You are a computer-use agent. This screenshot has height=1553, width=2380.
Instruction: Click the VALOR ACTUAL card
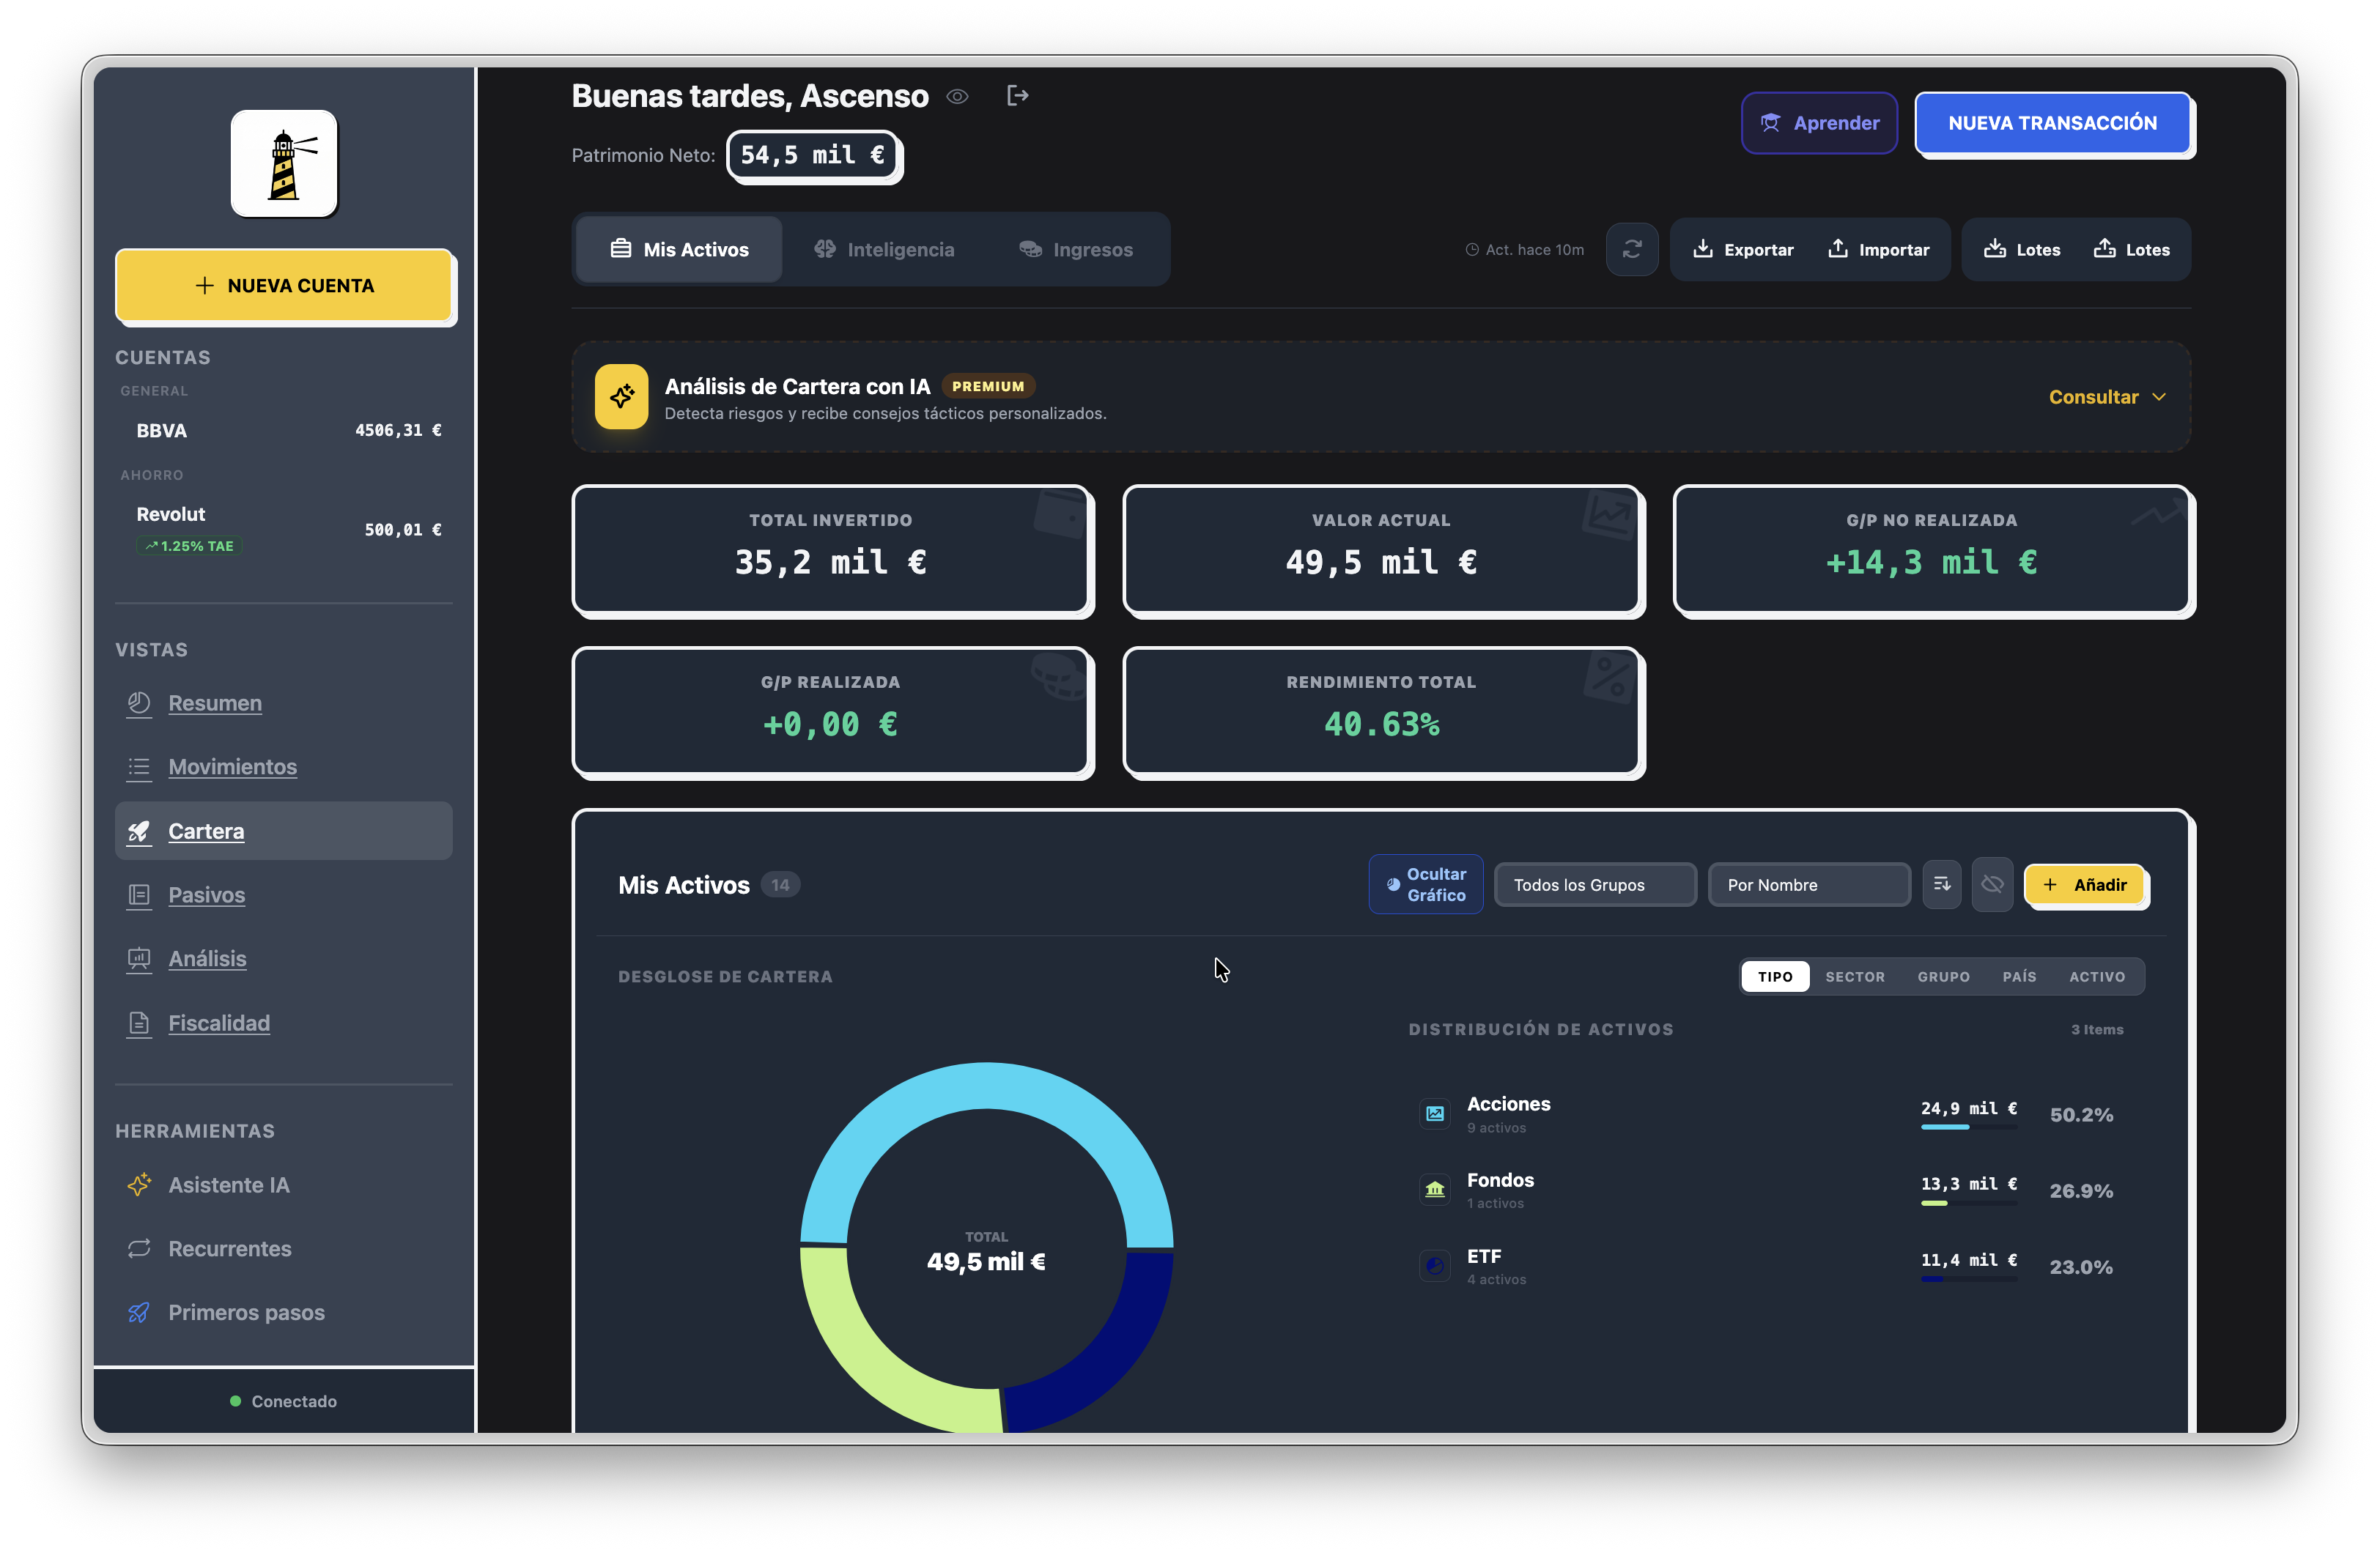click(1381, 549)
